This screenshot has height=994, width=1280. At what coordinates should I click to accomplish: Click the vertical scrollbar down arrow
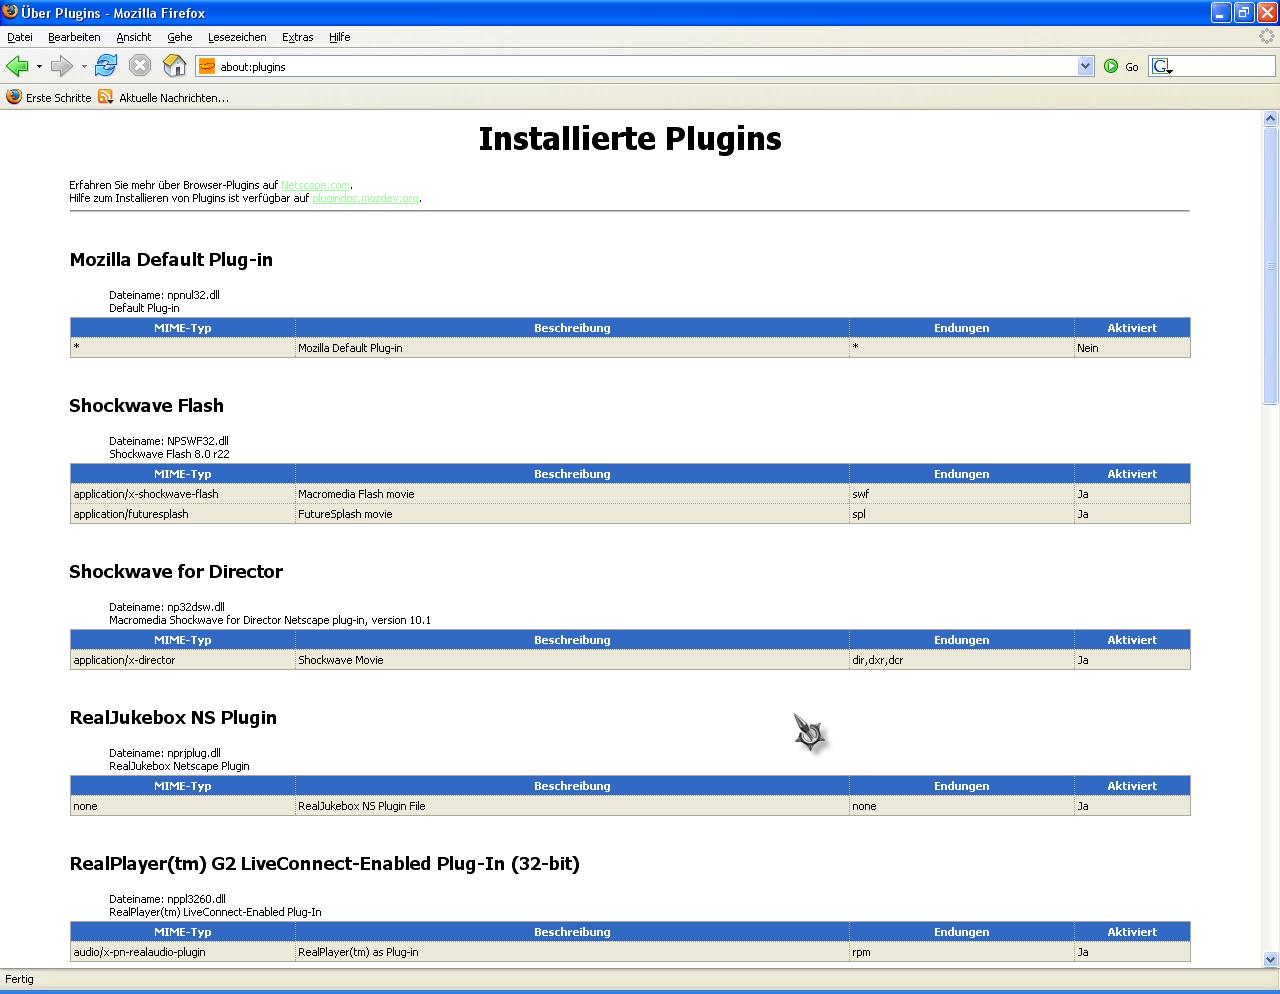(x=1270, y=959)
